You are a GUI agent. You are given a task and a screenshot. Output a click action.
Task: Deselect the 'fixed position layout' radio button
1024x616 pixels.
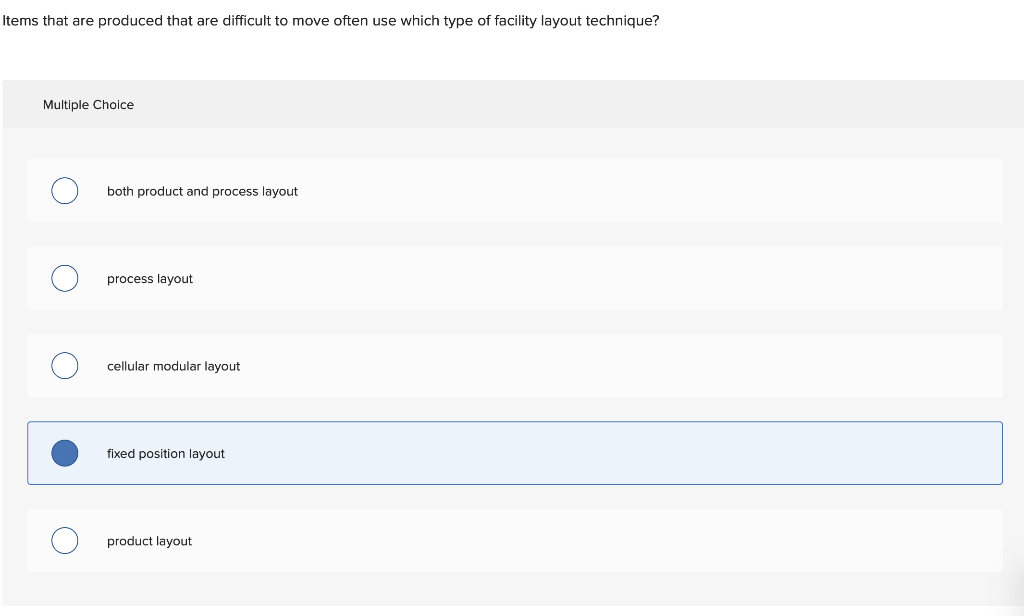point(64,453)
